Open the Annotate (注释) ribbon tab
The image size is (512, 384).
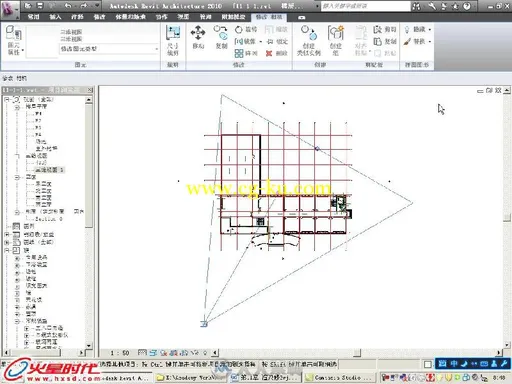coord(77,17)
